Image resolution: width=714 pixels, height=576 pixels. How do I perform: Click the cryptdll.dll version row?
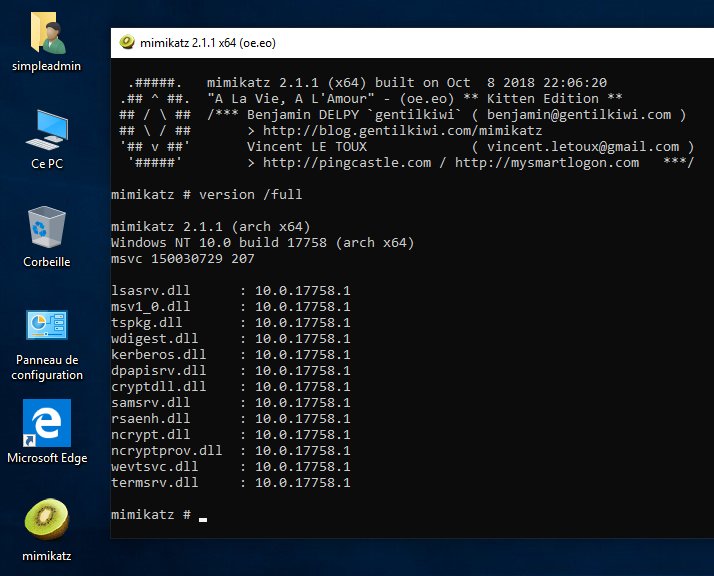(231, 386)
